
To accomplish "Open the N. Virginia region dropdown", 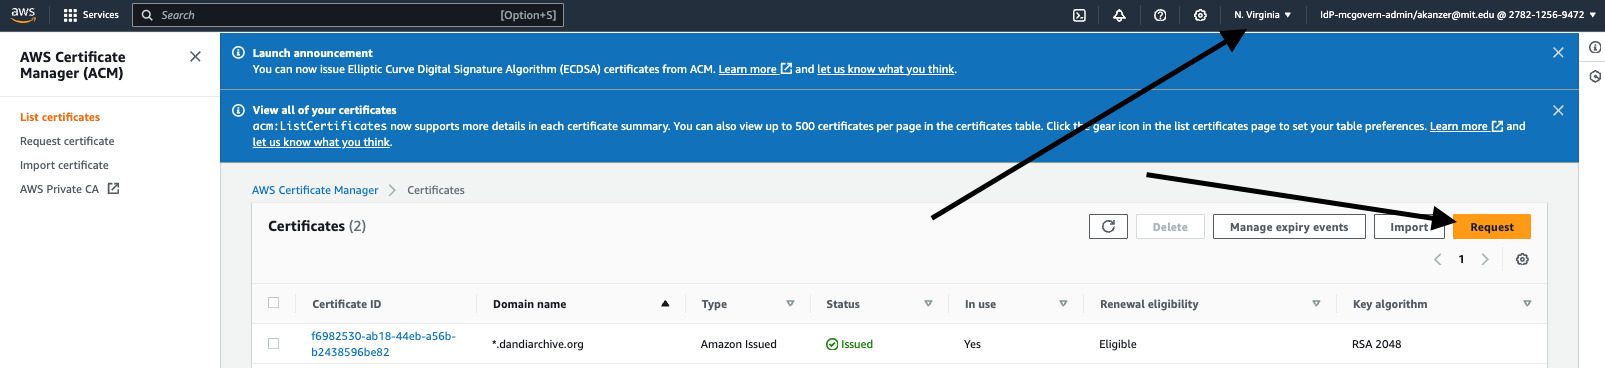I will tap(1262, 15).
